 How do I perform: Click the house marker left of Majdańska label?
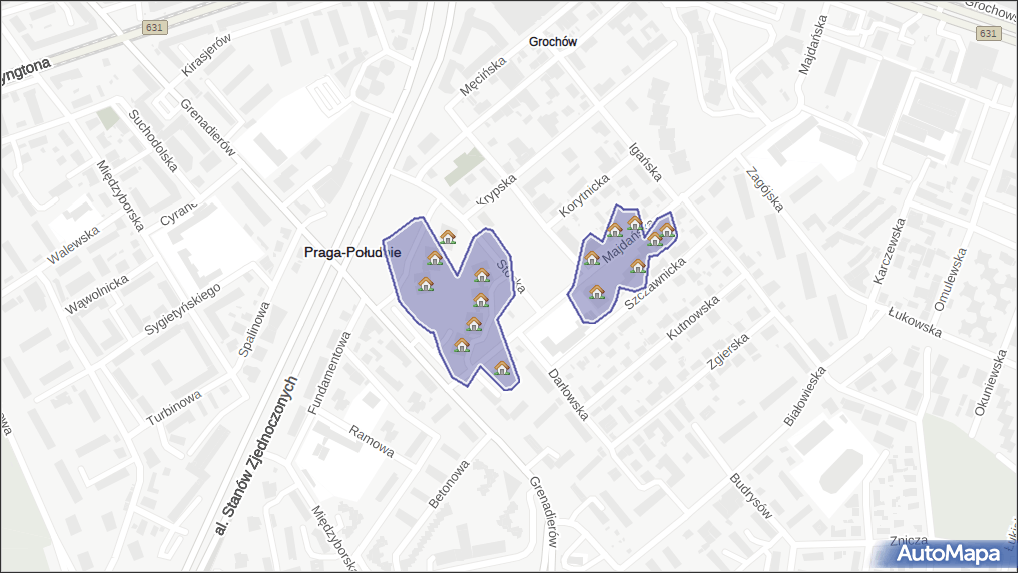(592, 258)
